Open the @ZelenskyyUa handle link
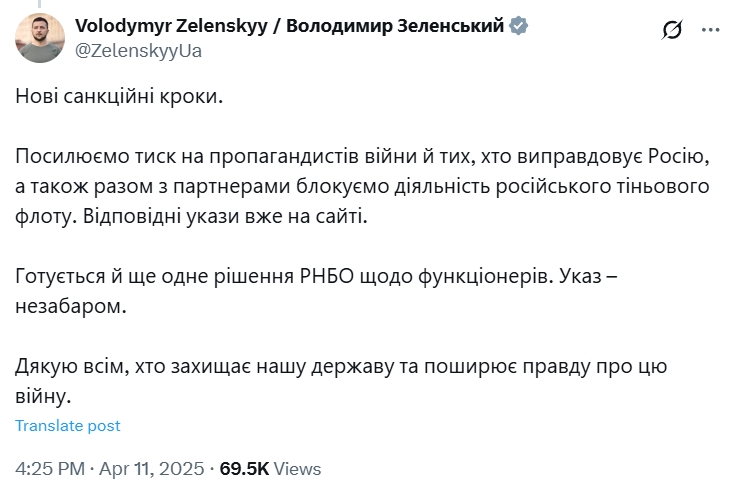Image resolution: width=733 pixels, height=492 pixels. point(138,51)
